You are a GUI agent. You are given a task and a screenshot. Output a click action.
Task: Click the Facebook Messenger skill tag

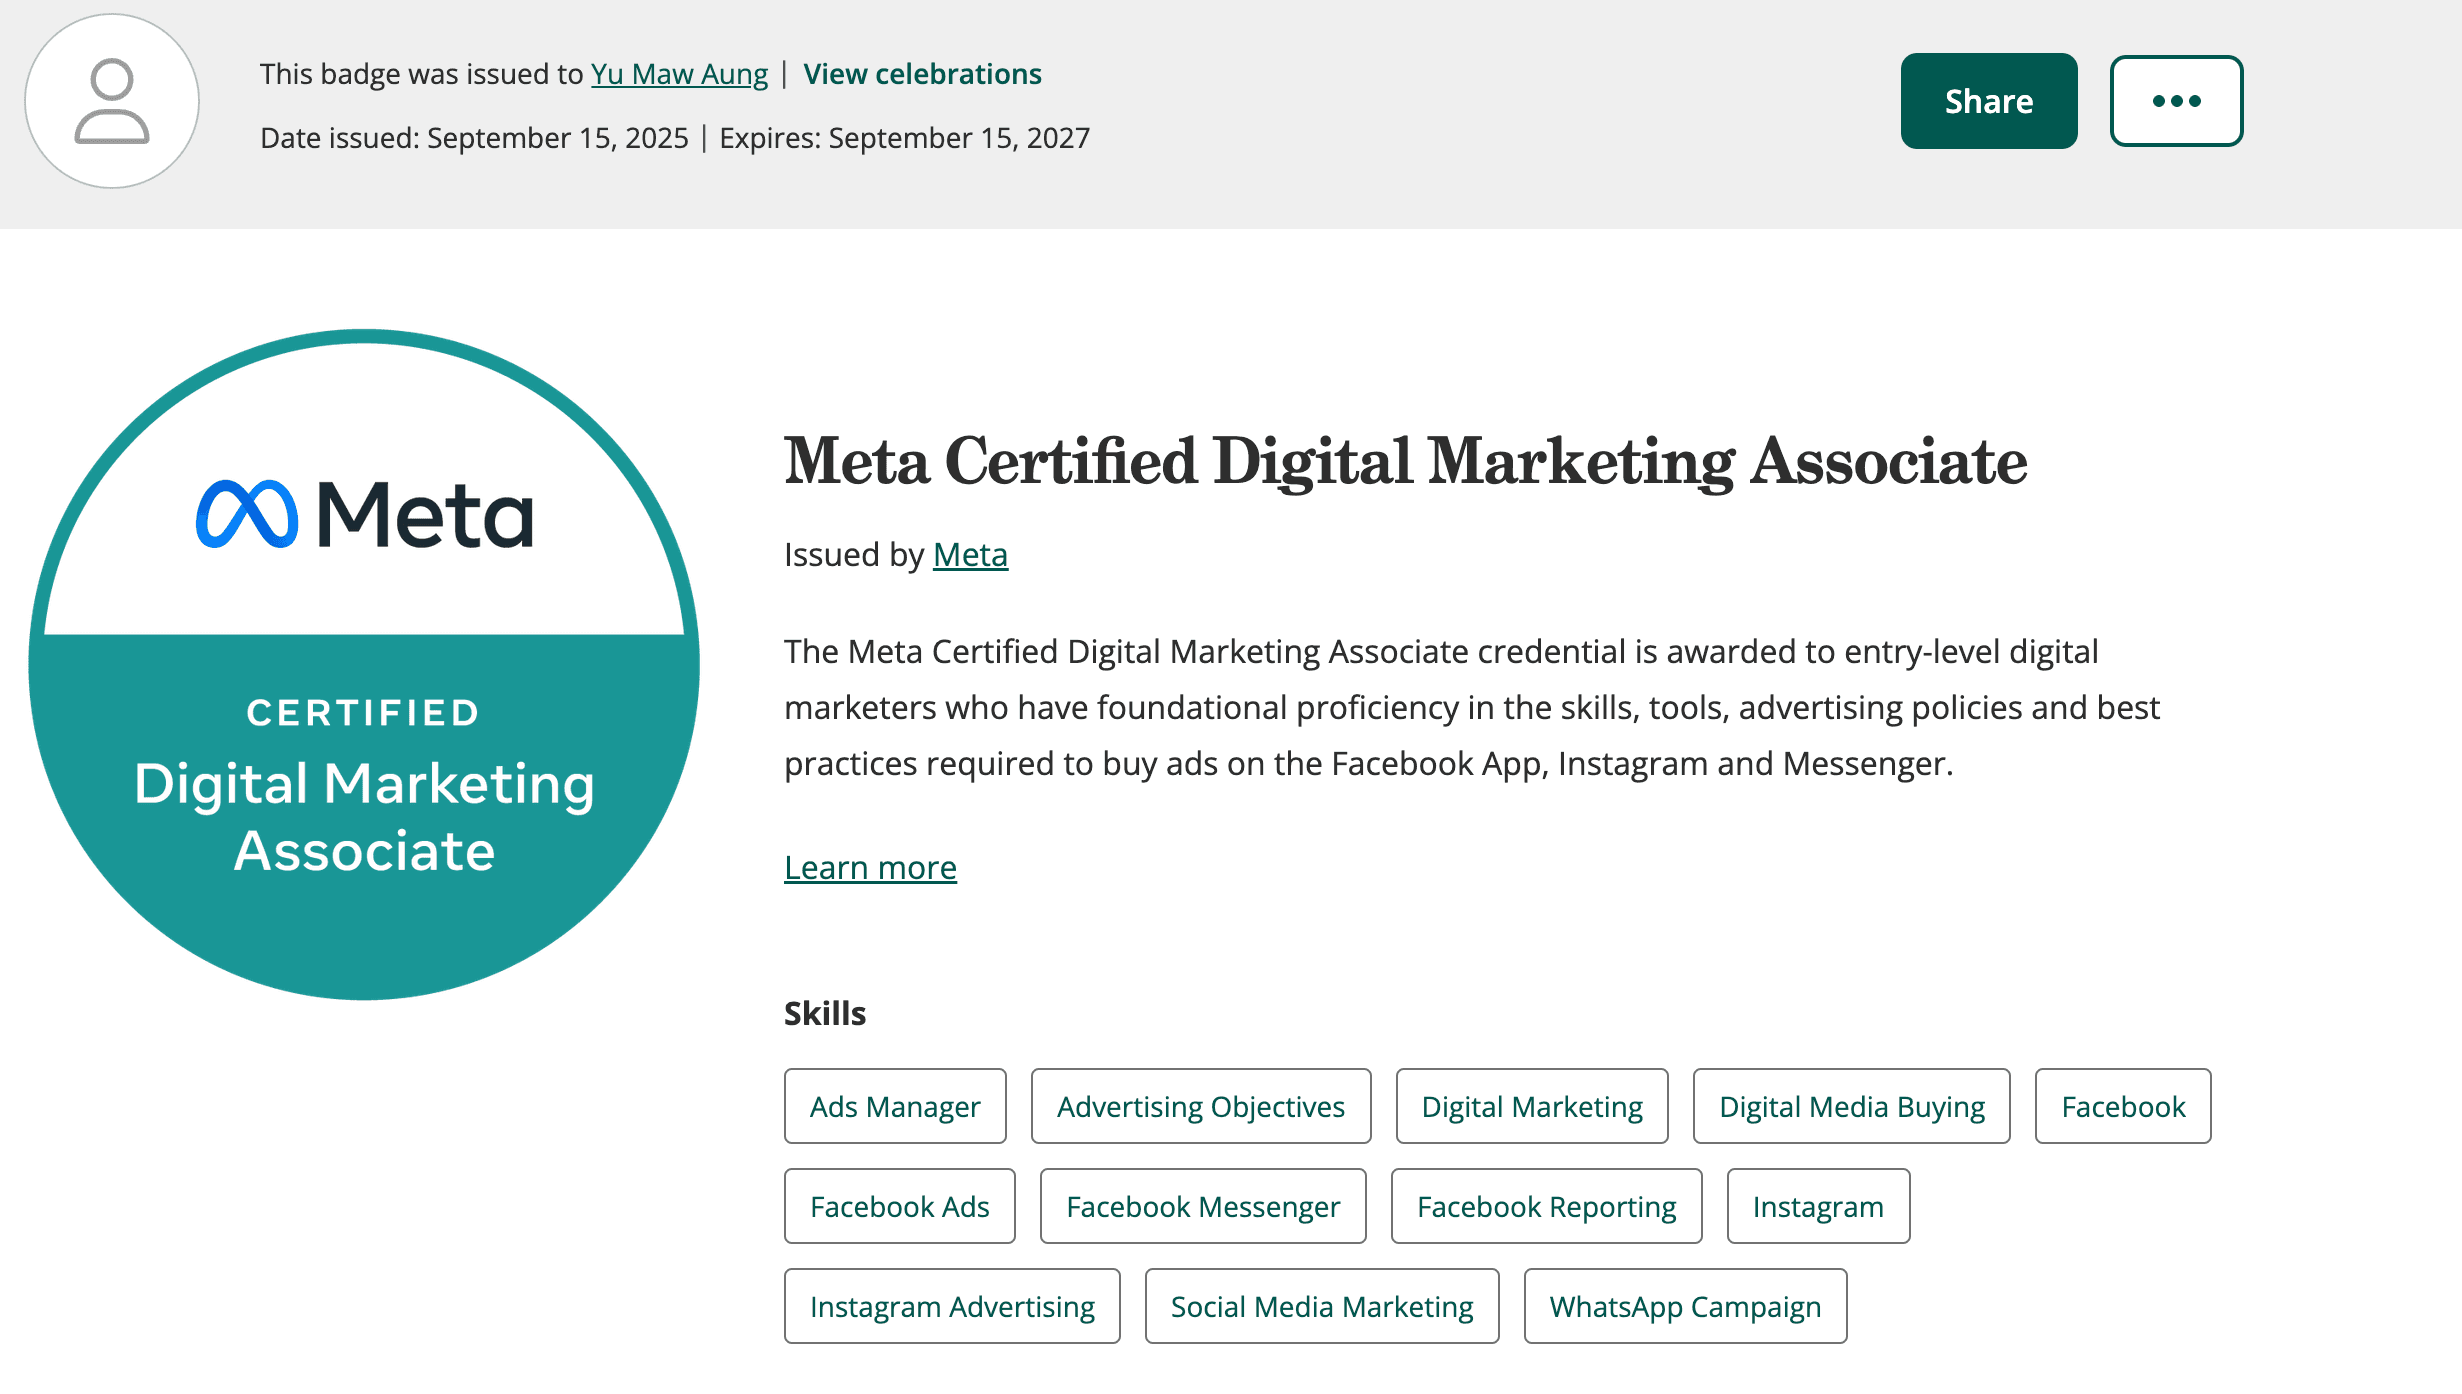coord(1202,1206)
